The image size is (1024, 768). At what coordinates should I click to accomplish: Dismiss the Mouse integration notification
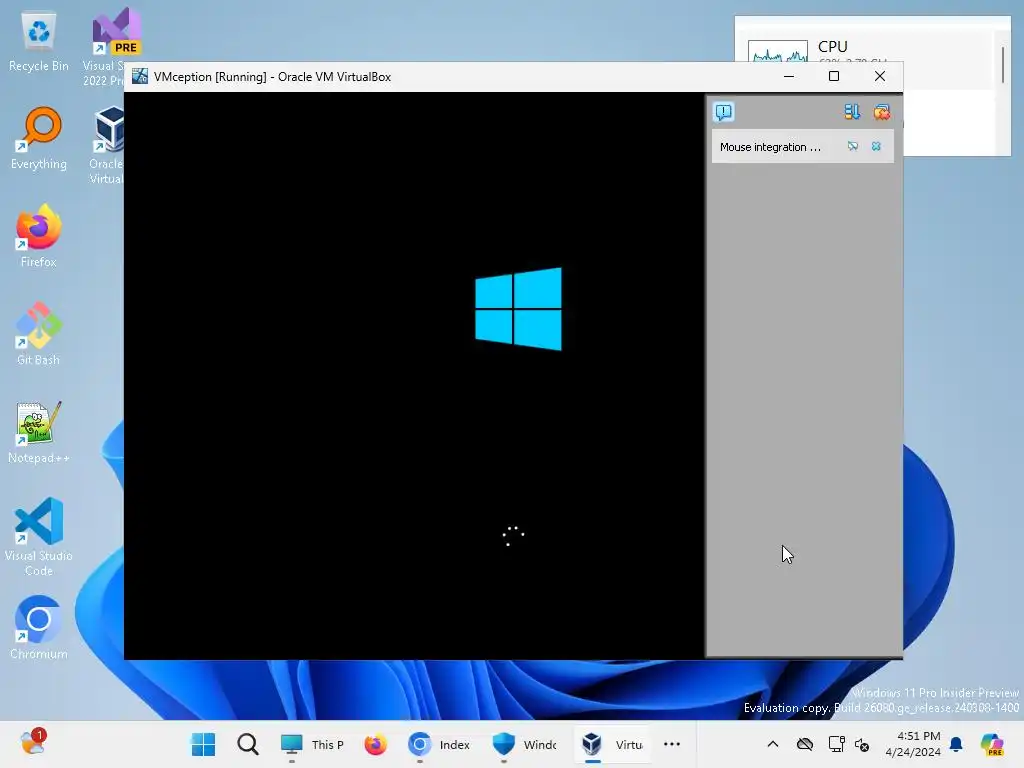click(x=876, y=146)
